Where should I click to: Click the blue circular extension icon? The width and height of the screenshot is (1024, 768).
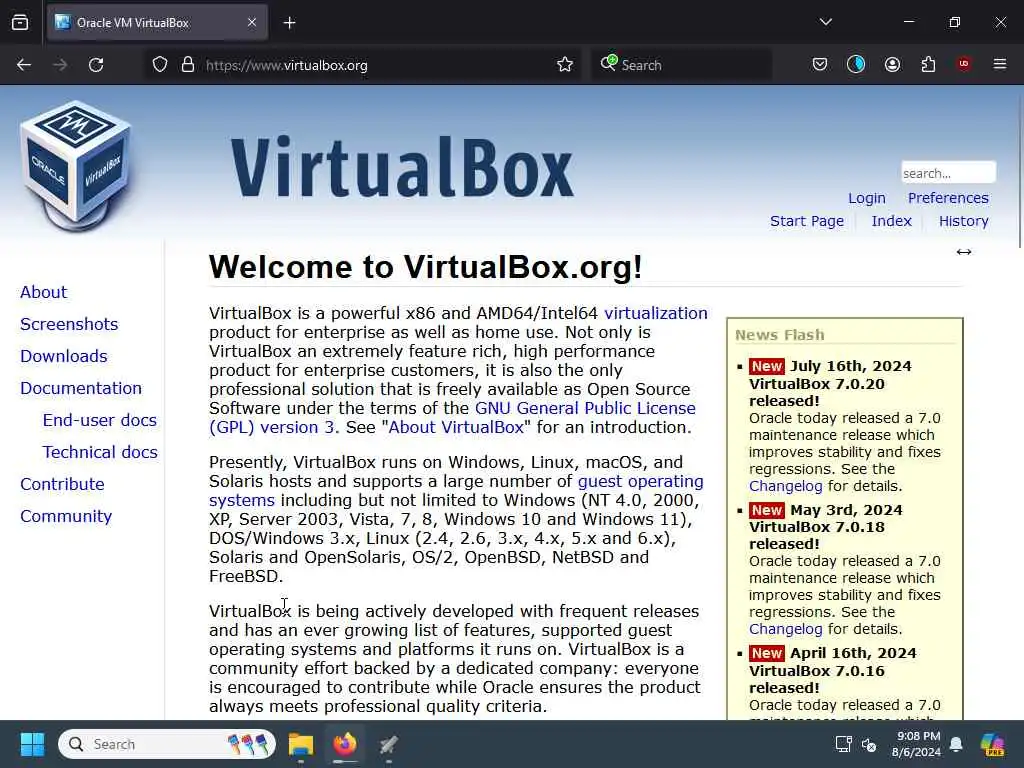pyautogui.click(x=856, y=64)
